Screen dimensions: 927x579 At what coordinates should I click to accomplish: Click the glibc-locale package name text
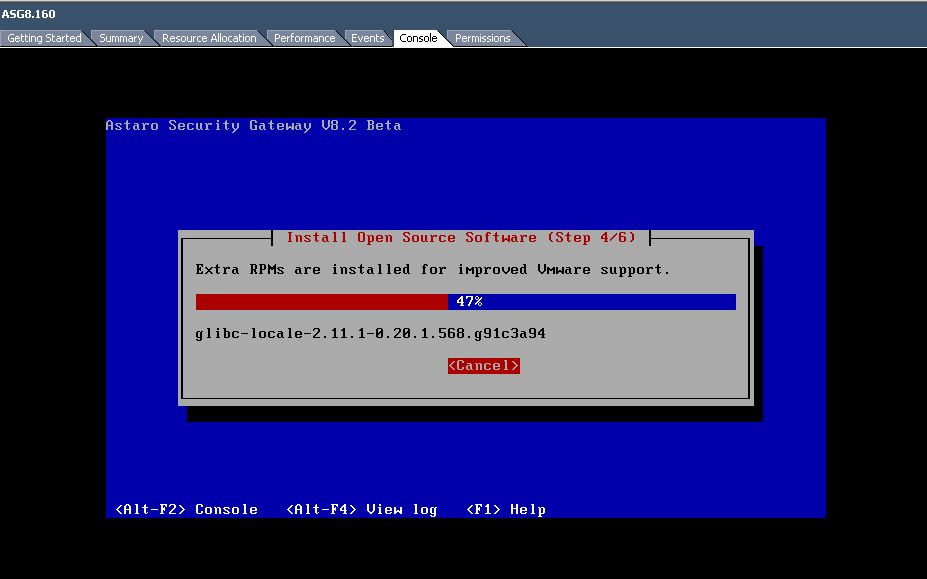tap(370, 334)
